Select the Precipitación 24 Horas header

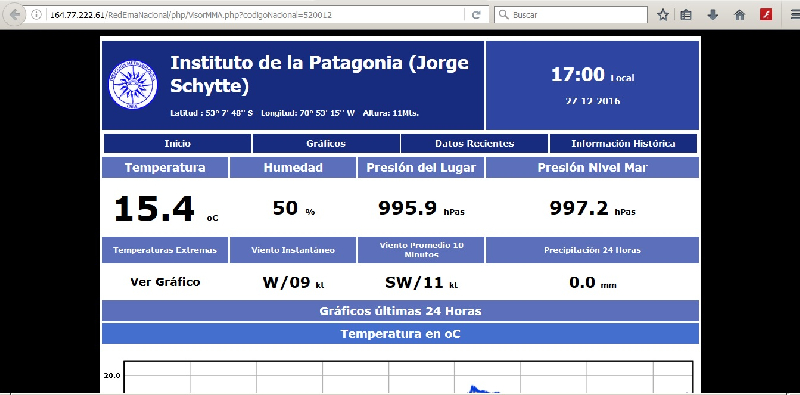[x=592, y=250]
